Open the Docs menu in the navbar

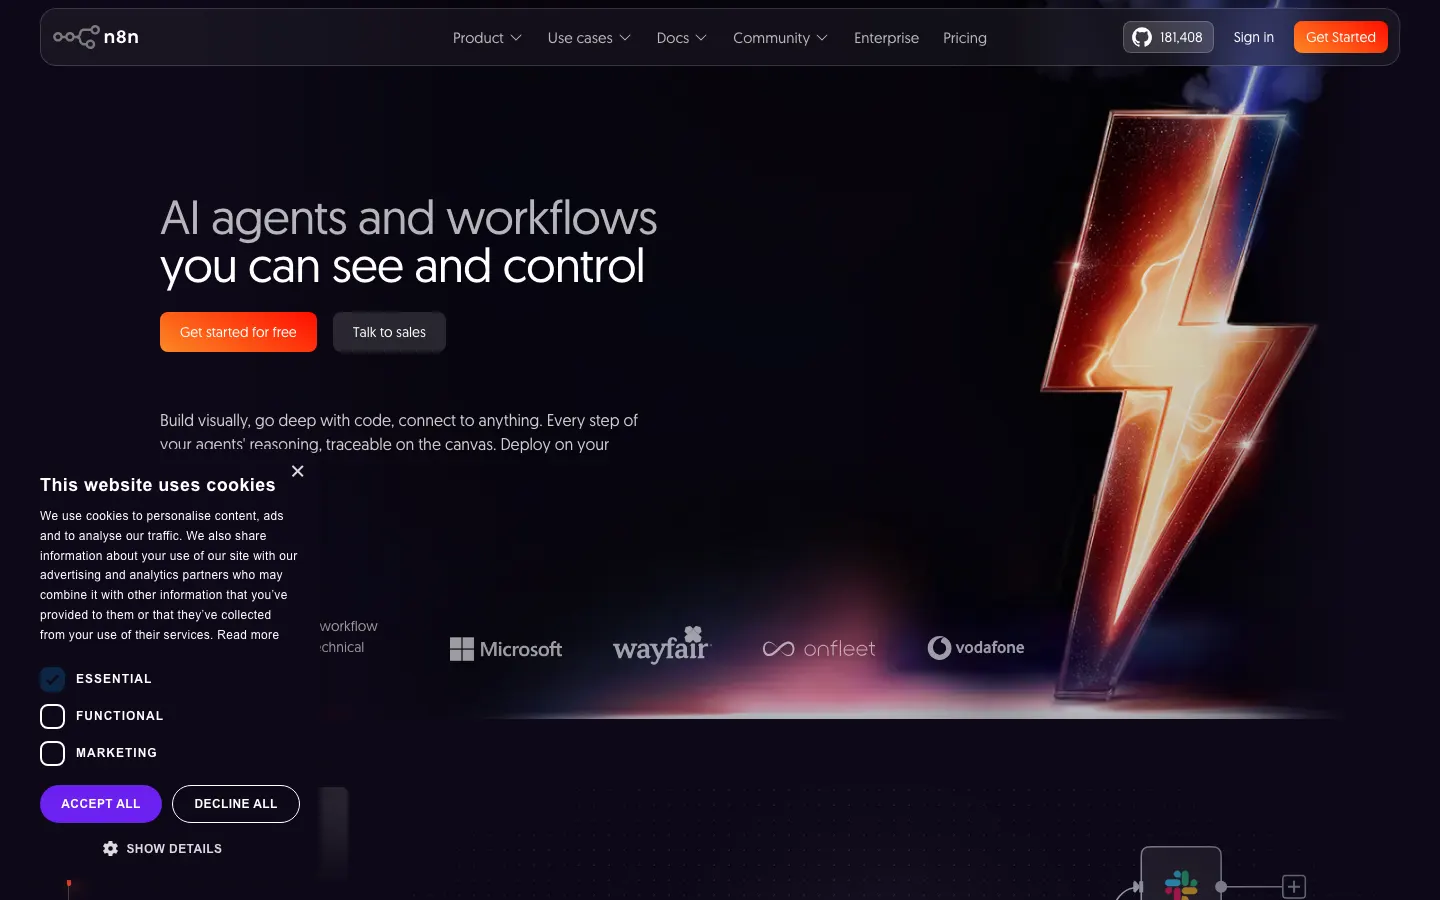coord(681,38)
